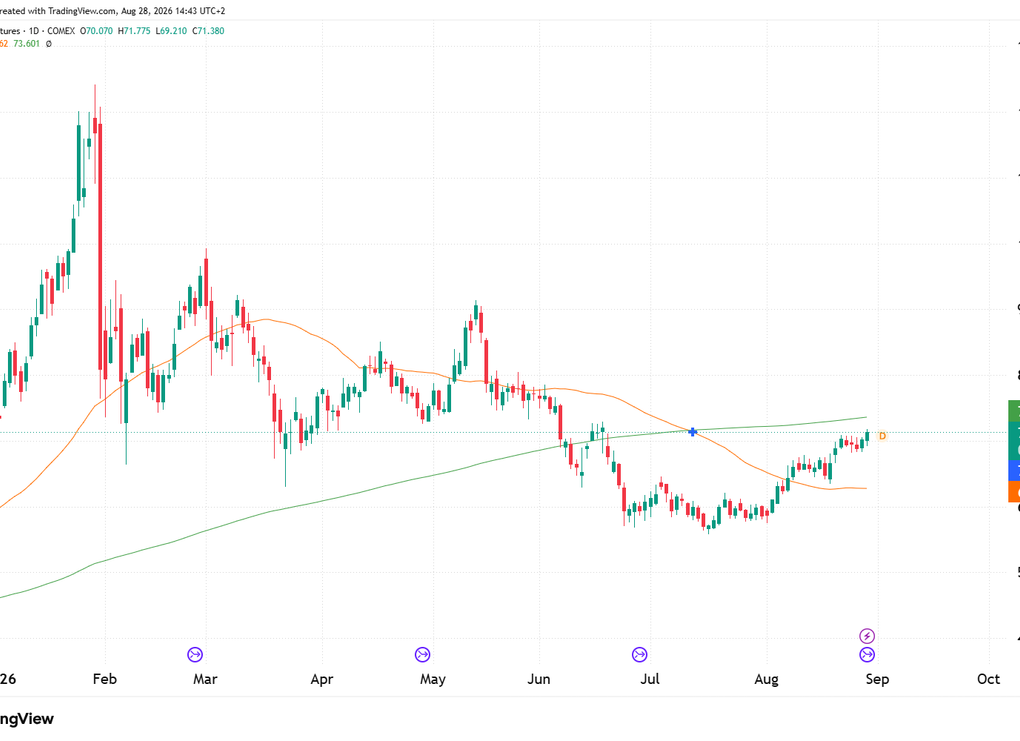Click the contract-switch event icon below May
Viewport: 1020px width, 741px height.
[422, 654]
